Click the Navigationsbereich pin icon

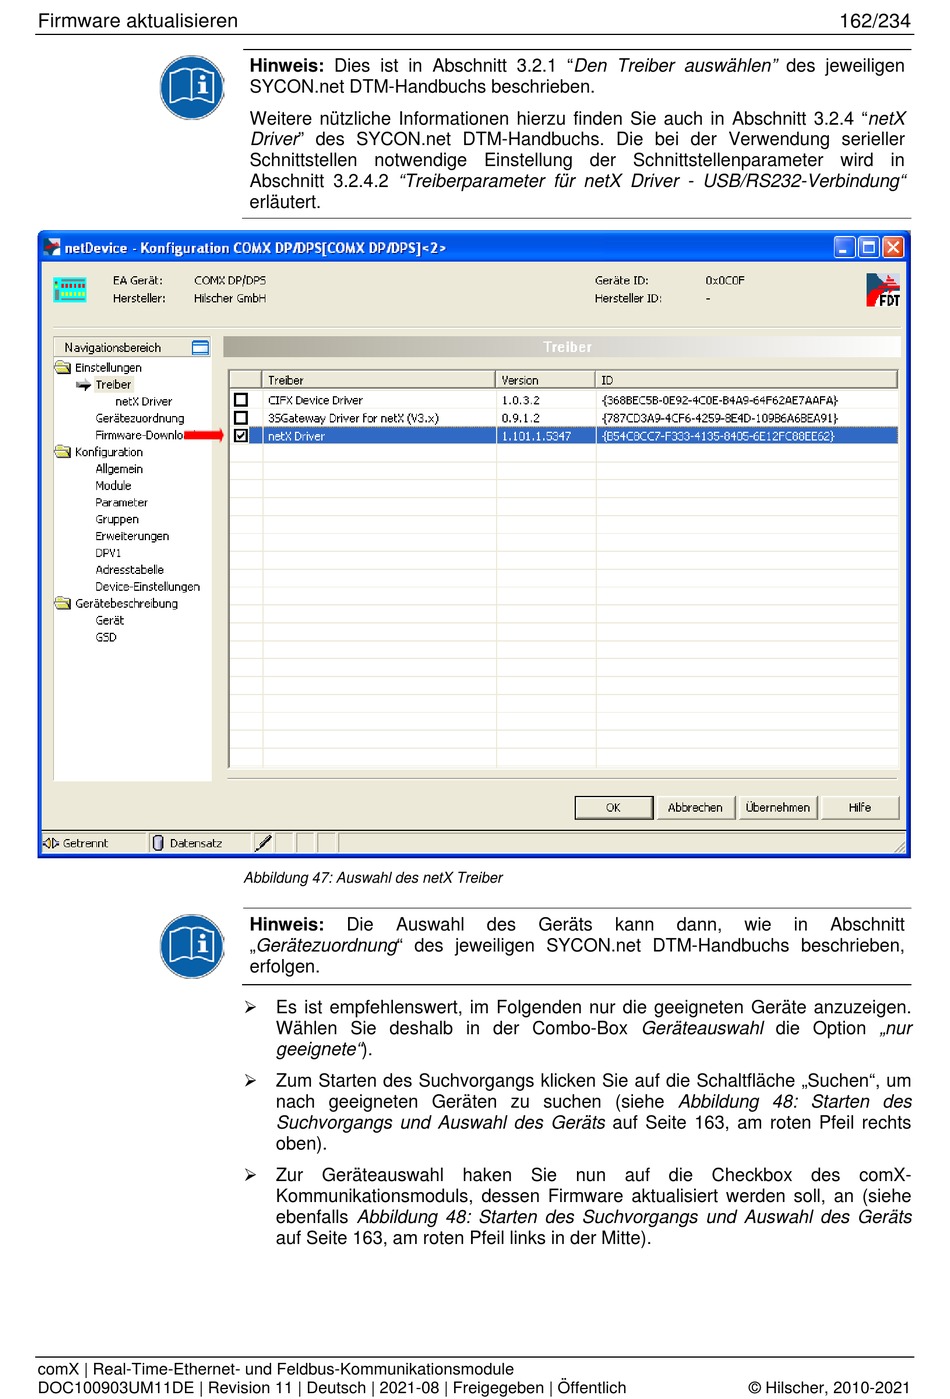(x=200, y=347)
